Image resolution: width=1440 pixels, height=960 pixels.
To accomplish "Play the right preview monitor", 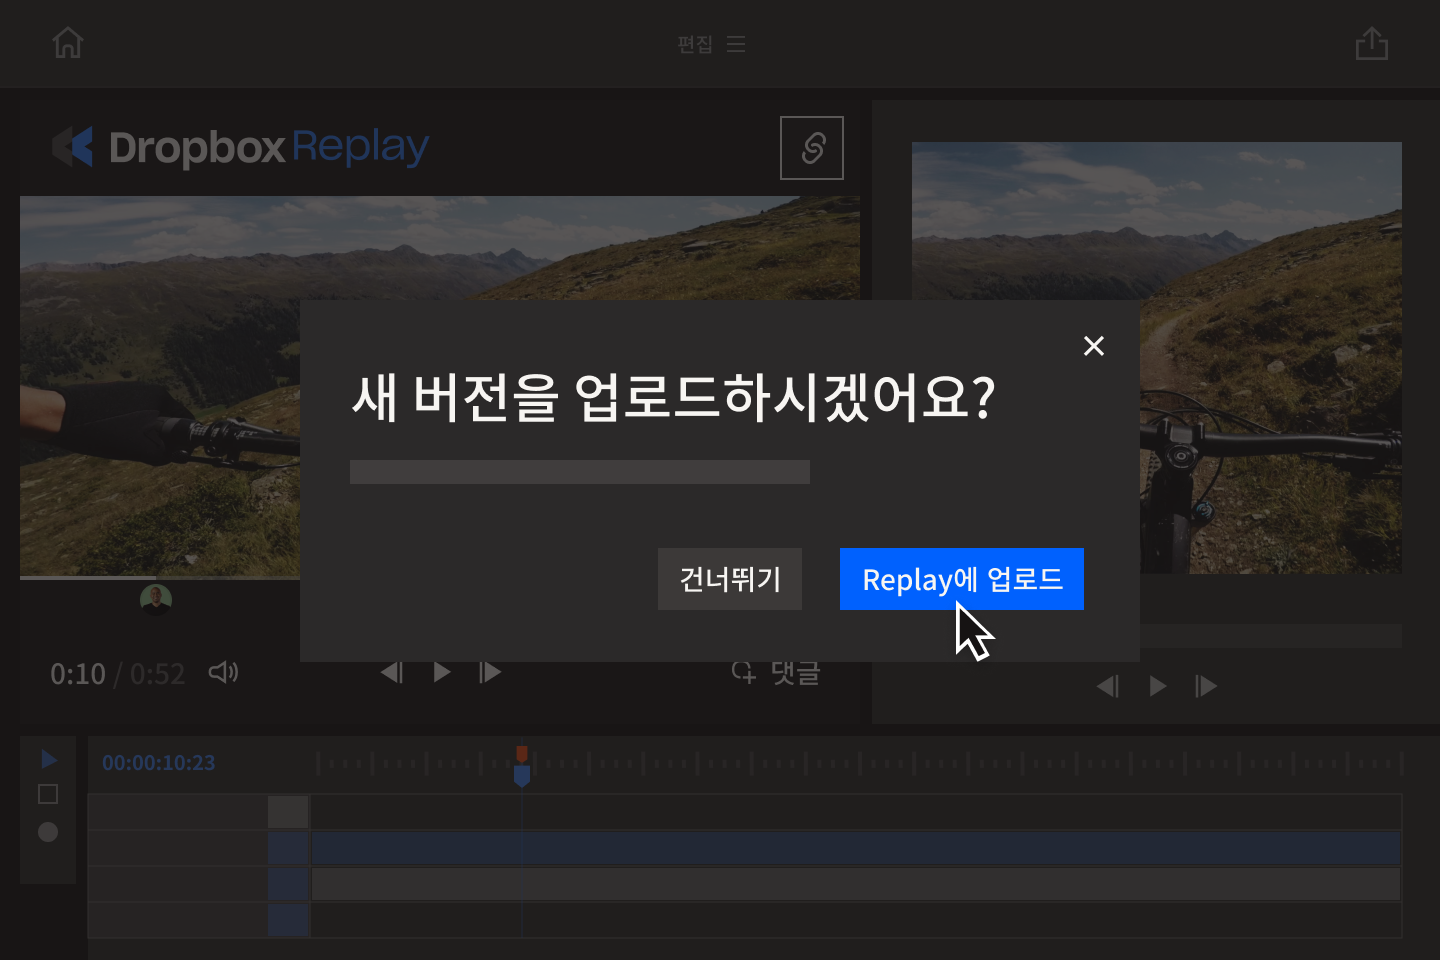I will click(x=1157, y=686).
